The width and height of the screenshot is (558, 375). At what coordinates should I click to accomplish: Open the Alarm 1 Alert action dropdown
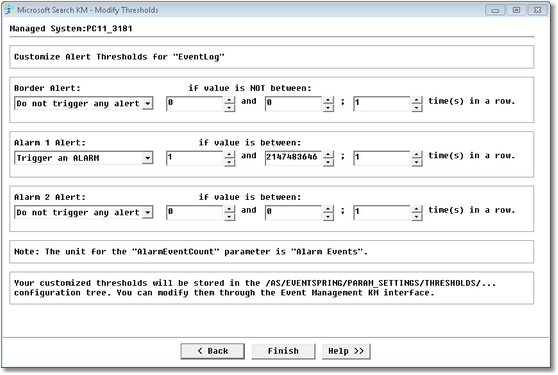(x=84, y=158)
